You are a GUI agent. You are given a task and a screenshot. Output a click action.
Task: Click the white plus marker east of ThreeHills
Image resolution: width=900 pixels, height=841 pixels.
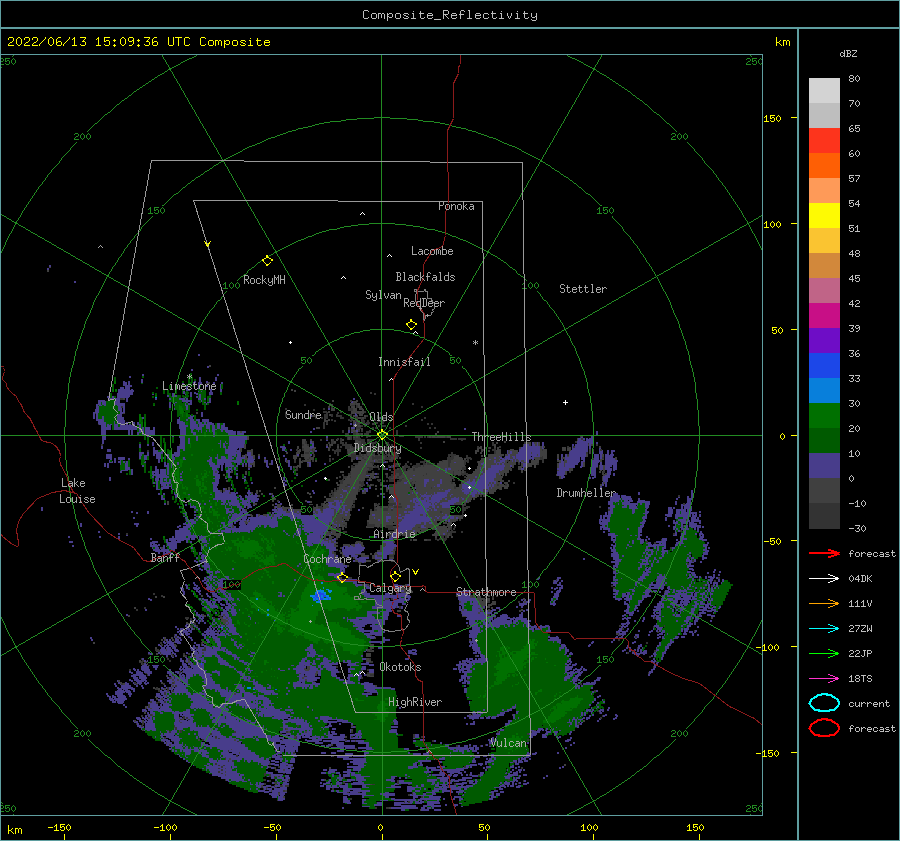[x=565, y=402]
